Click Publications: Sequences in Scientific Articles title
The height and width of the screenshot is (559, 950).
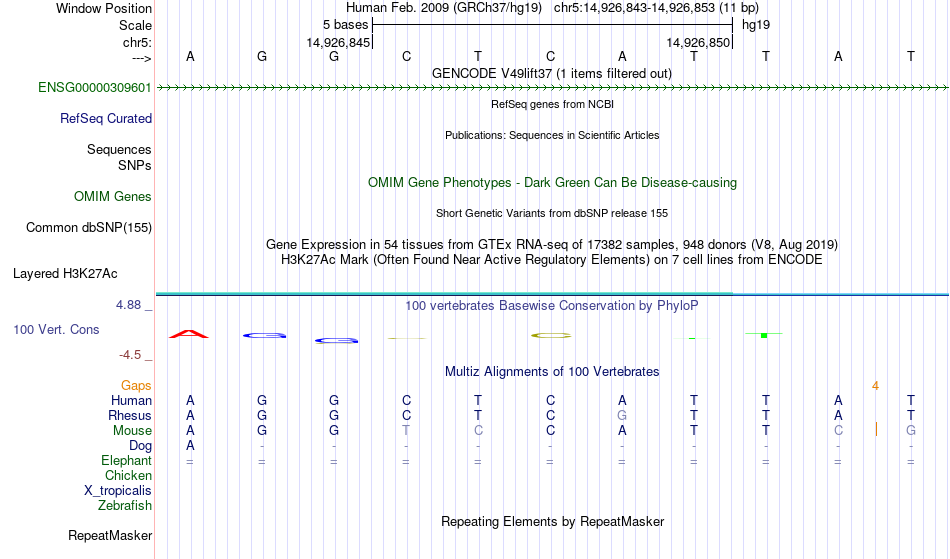point(552,135)
